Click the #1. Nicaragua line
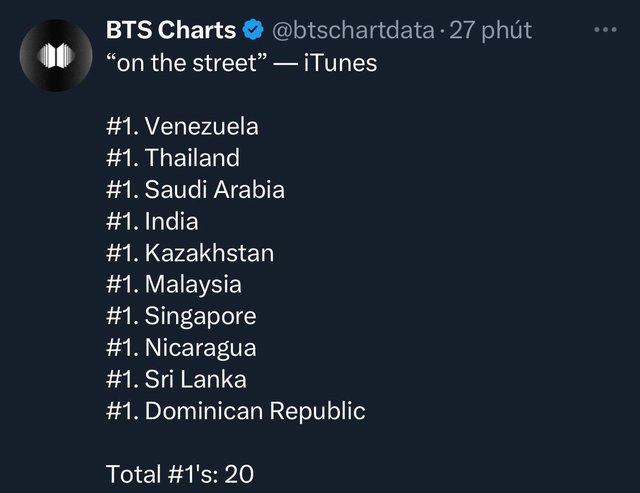The image size is (640, 493). [x=181, y=348]
